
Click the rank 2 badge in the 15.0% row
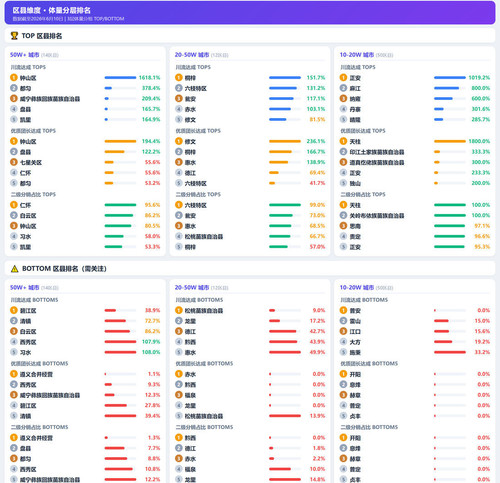pos(343,321)
